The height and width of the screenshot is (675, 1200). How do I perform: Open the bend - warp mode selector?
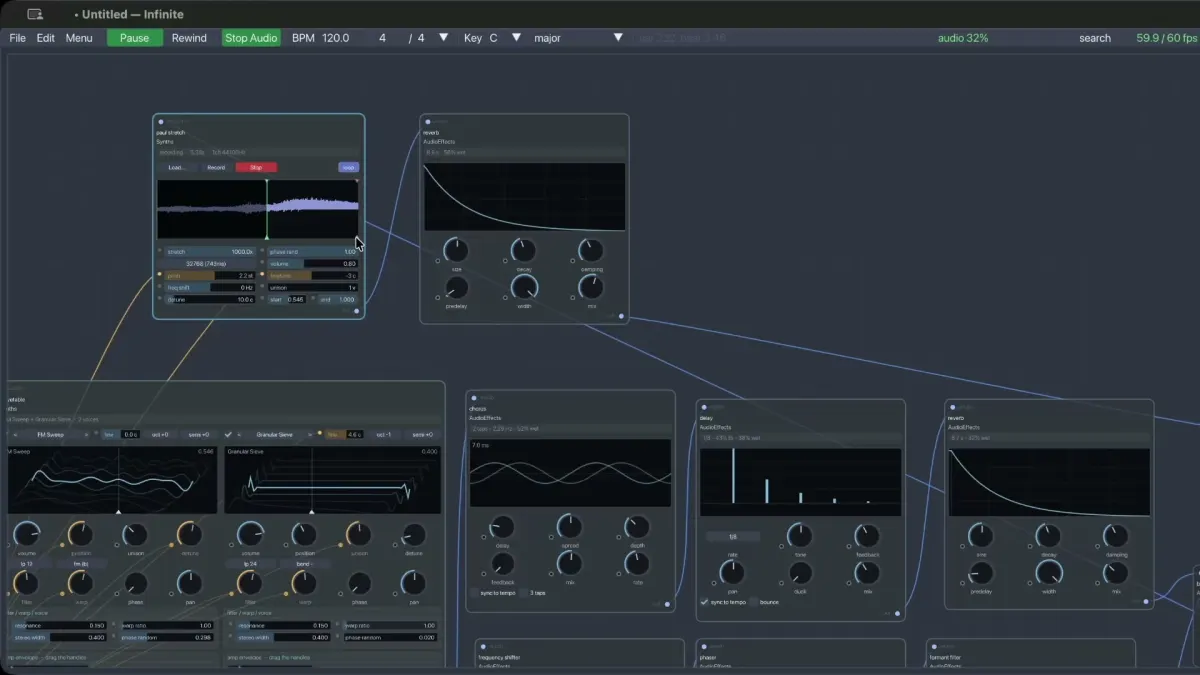click(x=305, y=564)
